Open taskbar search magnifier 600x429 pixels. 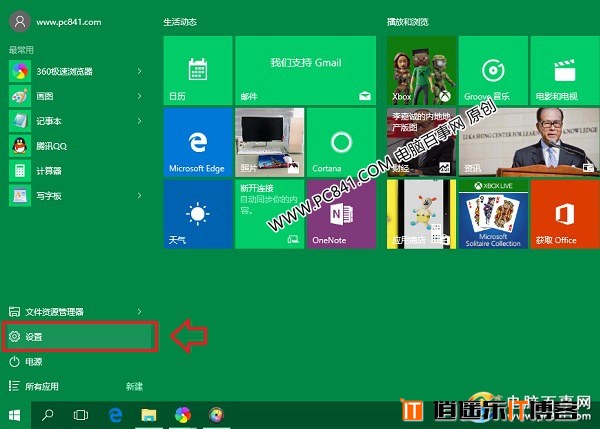tap(47, 415)
